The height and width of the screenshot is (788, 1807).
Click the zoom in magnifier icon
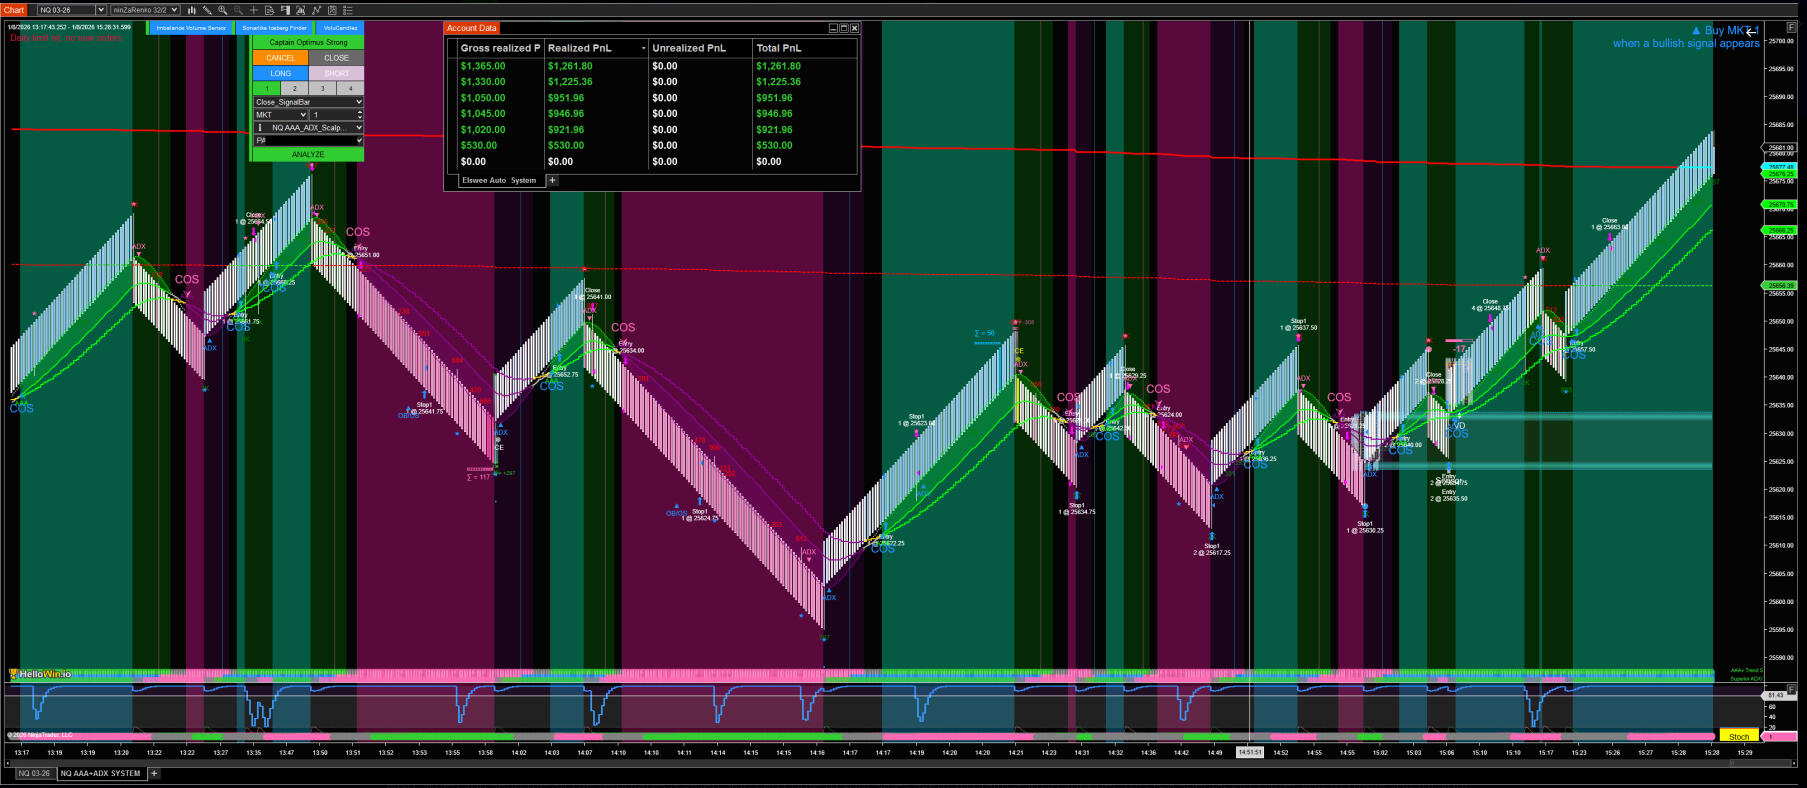pyautogui.click(x=223, y=10)
